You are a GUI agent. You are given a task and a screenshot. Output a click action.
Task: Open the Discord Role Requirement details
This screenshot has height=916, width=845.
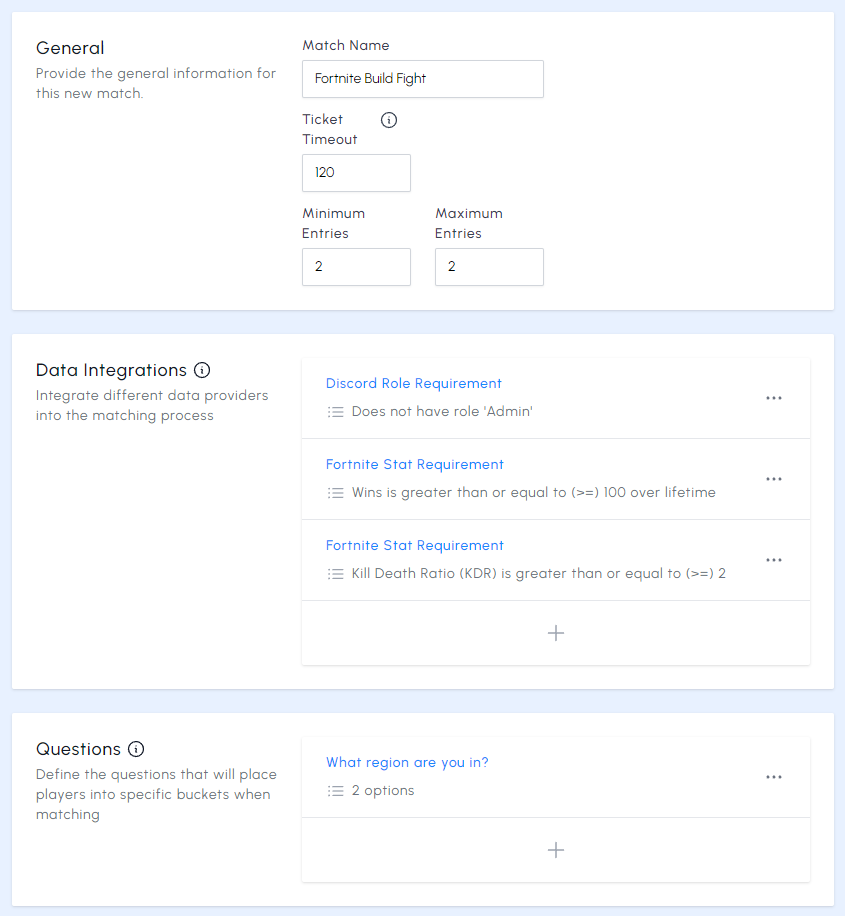point(413,383)
